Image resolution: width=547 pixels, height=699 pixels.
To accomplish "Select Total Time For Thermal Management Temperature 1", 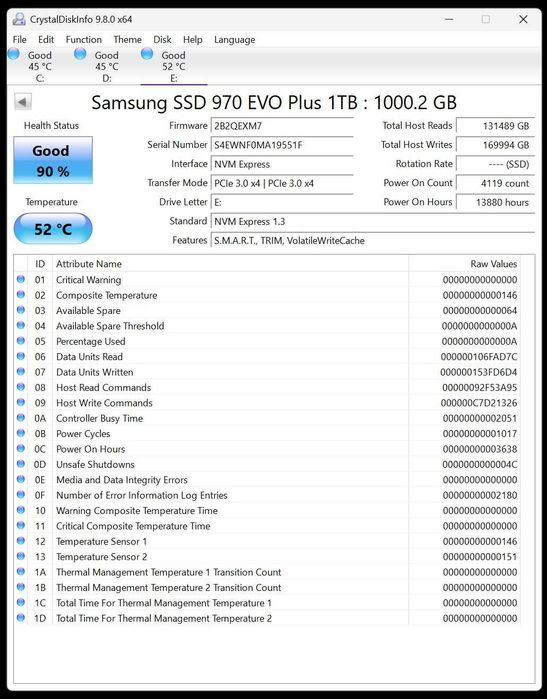I will tap(267, 603).
